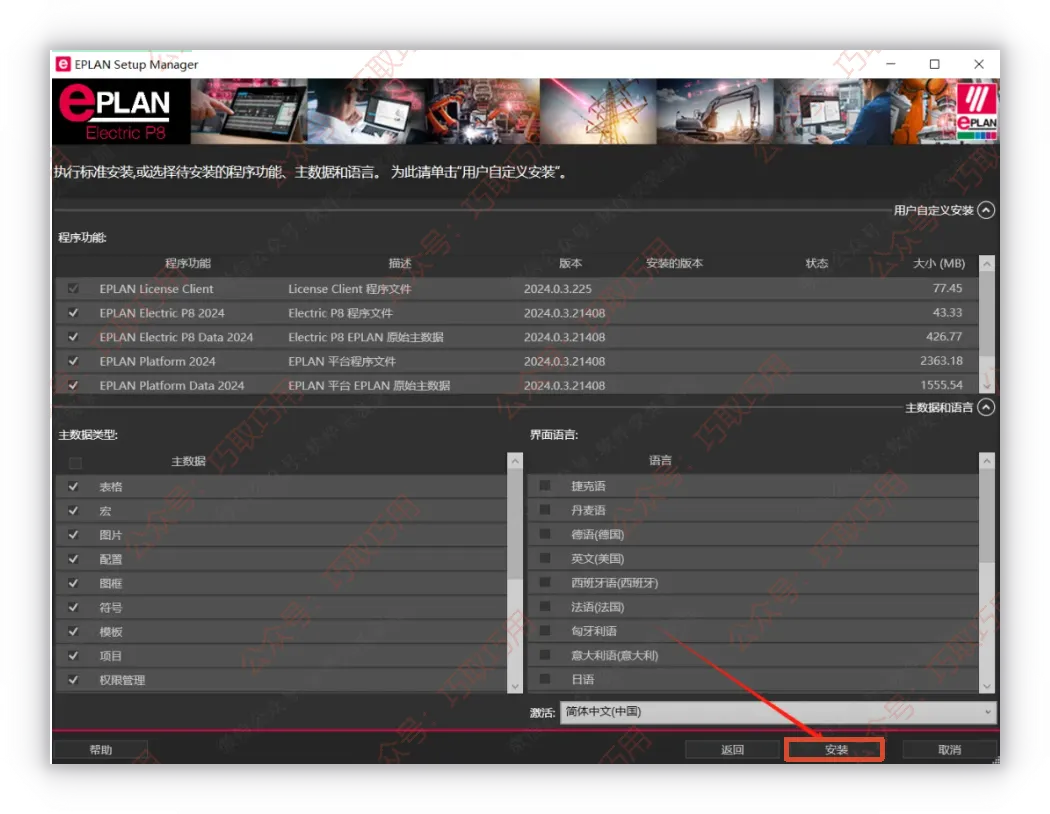Uncheck the 图框 master data checkbox
This screenshot has width=1050, height=814.
[x=73, y=583]
